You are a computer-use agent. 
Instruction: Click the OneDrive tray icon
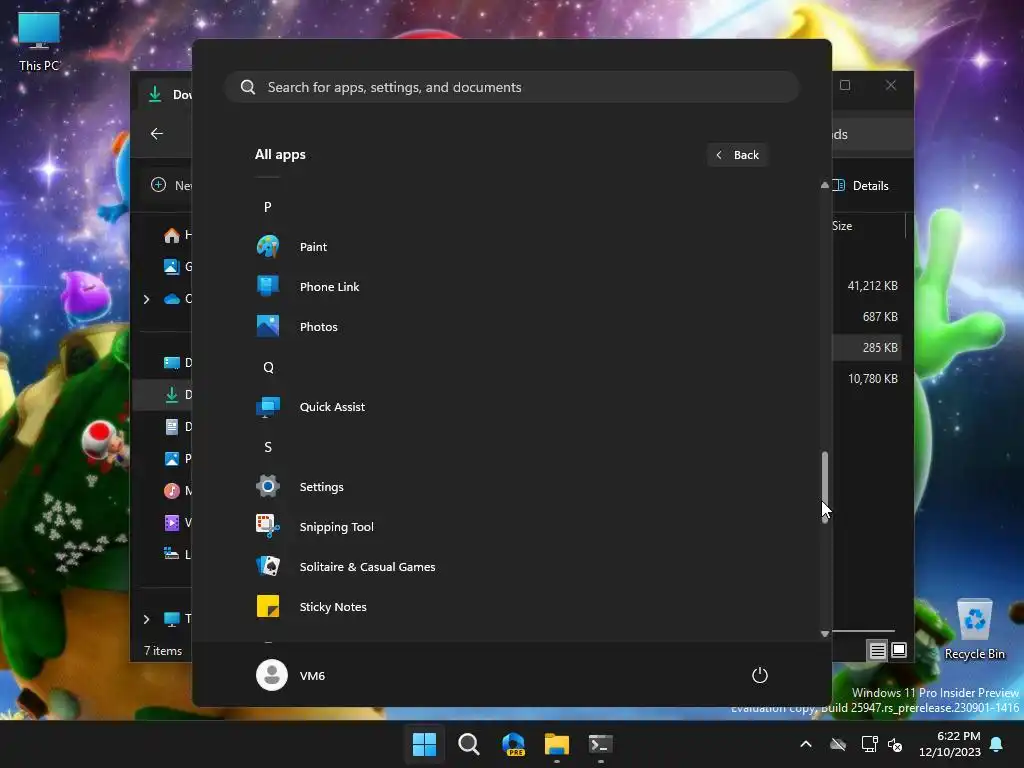click(x=838, y=744)
